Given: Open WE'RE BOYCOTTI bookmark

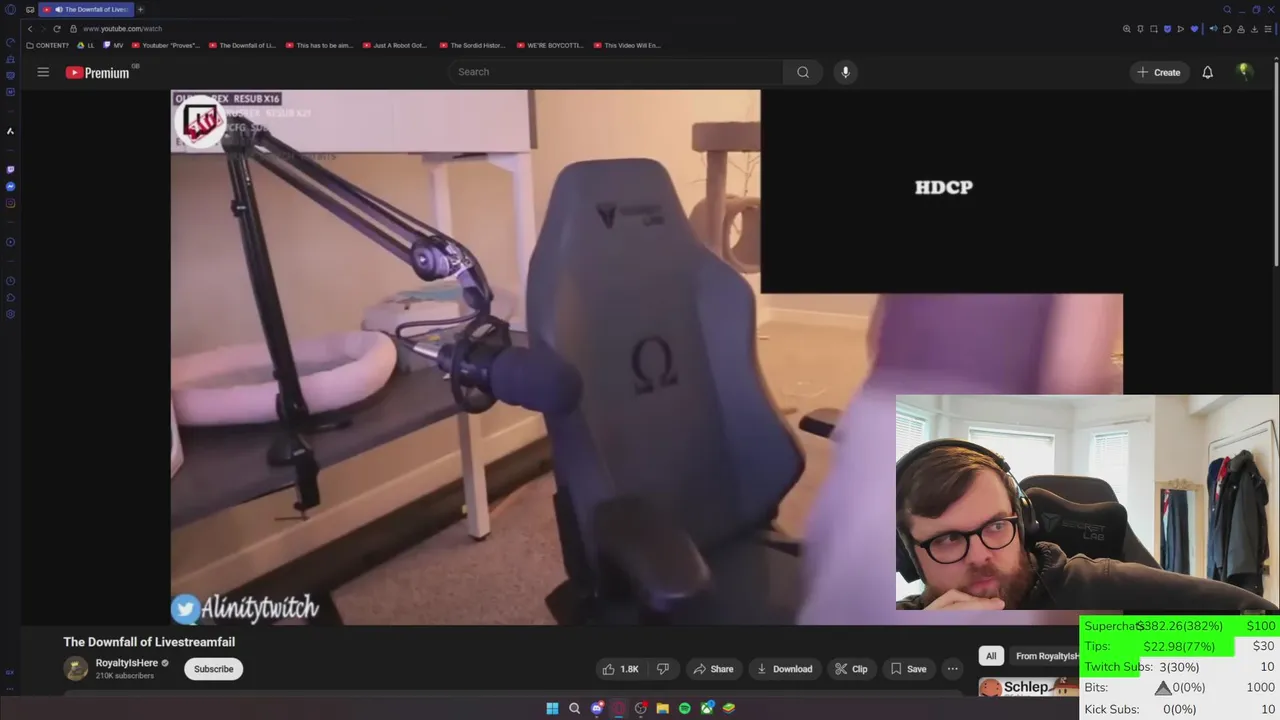Looking at the screenshot, I should point(549,45).
